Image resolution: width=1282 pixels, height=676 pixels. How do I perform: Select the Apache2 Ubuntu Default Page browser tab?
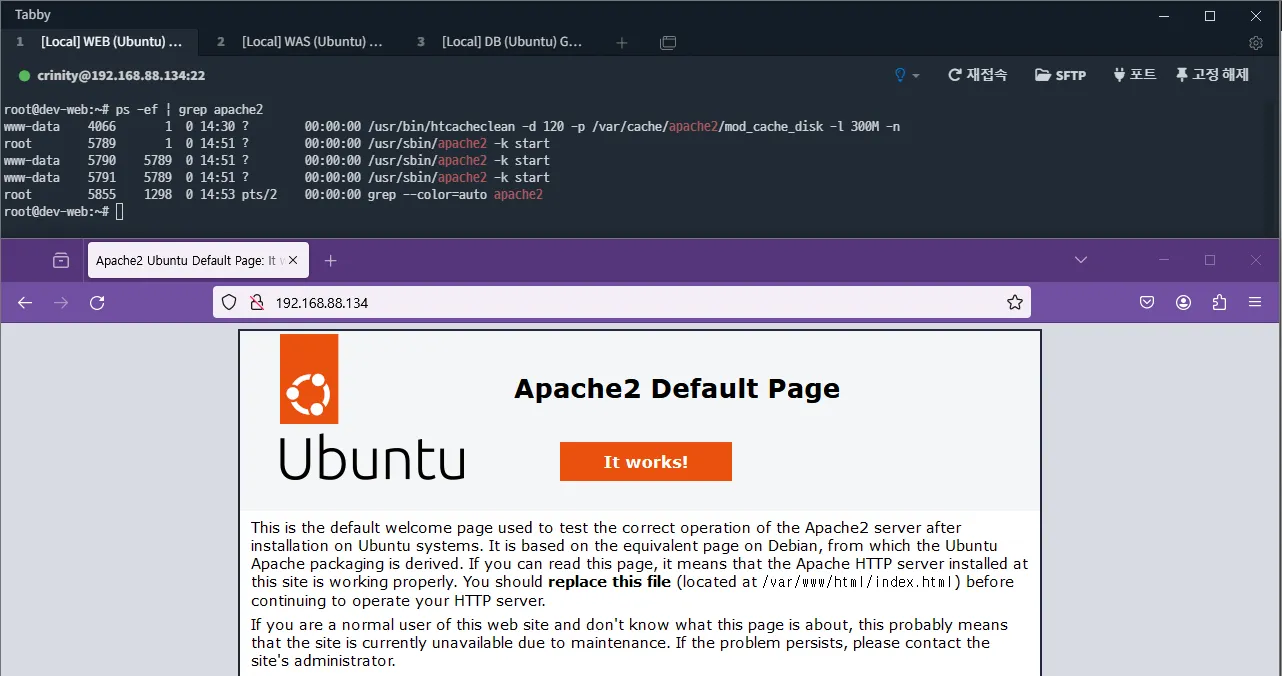[198, 260]
